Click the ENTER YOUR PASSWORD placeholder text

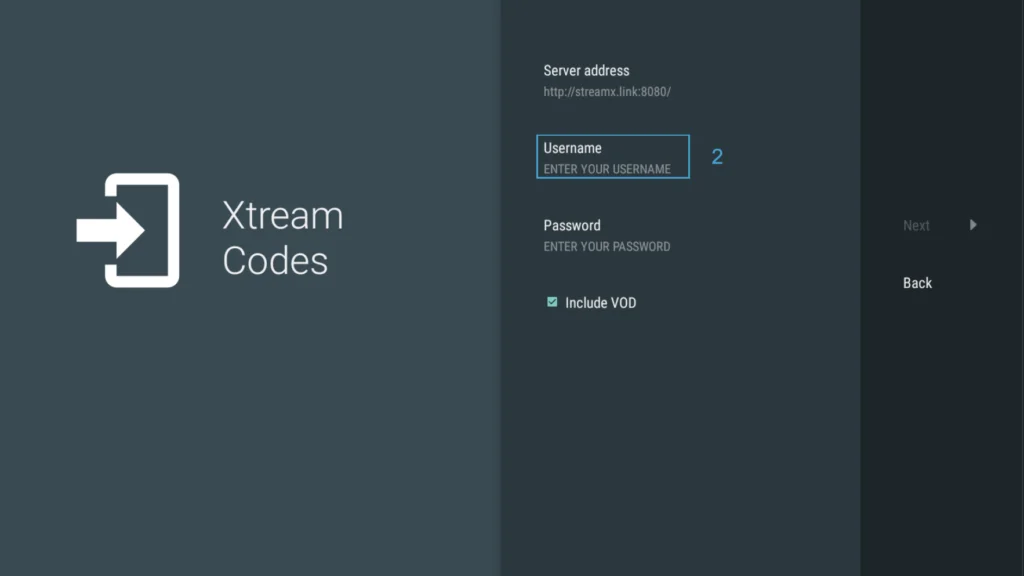coord(607,246)
